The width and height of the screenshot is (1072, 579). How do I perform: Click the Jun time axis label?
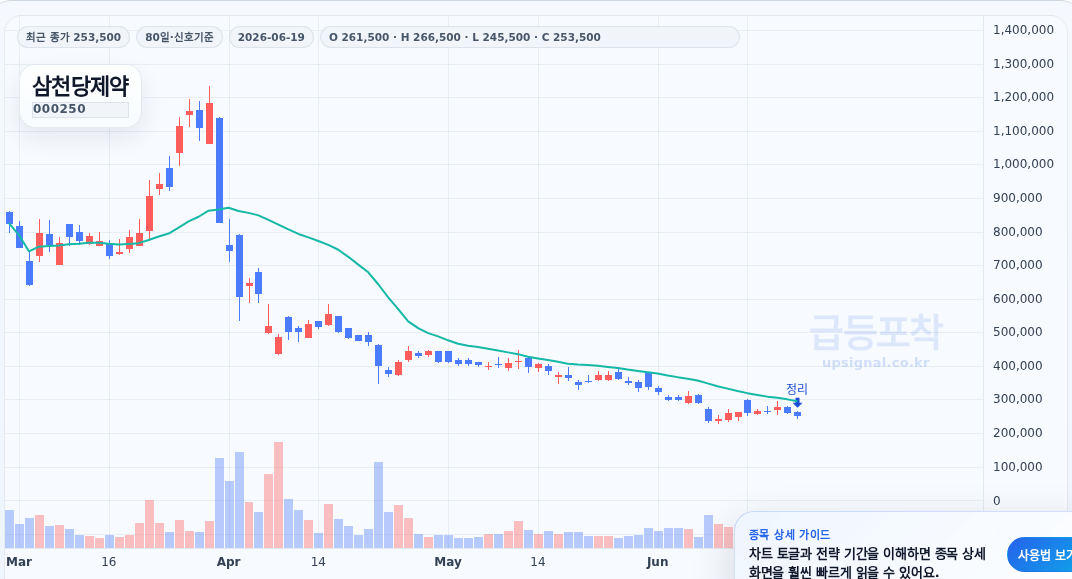coord(657,562)
